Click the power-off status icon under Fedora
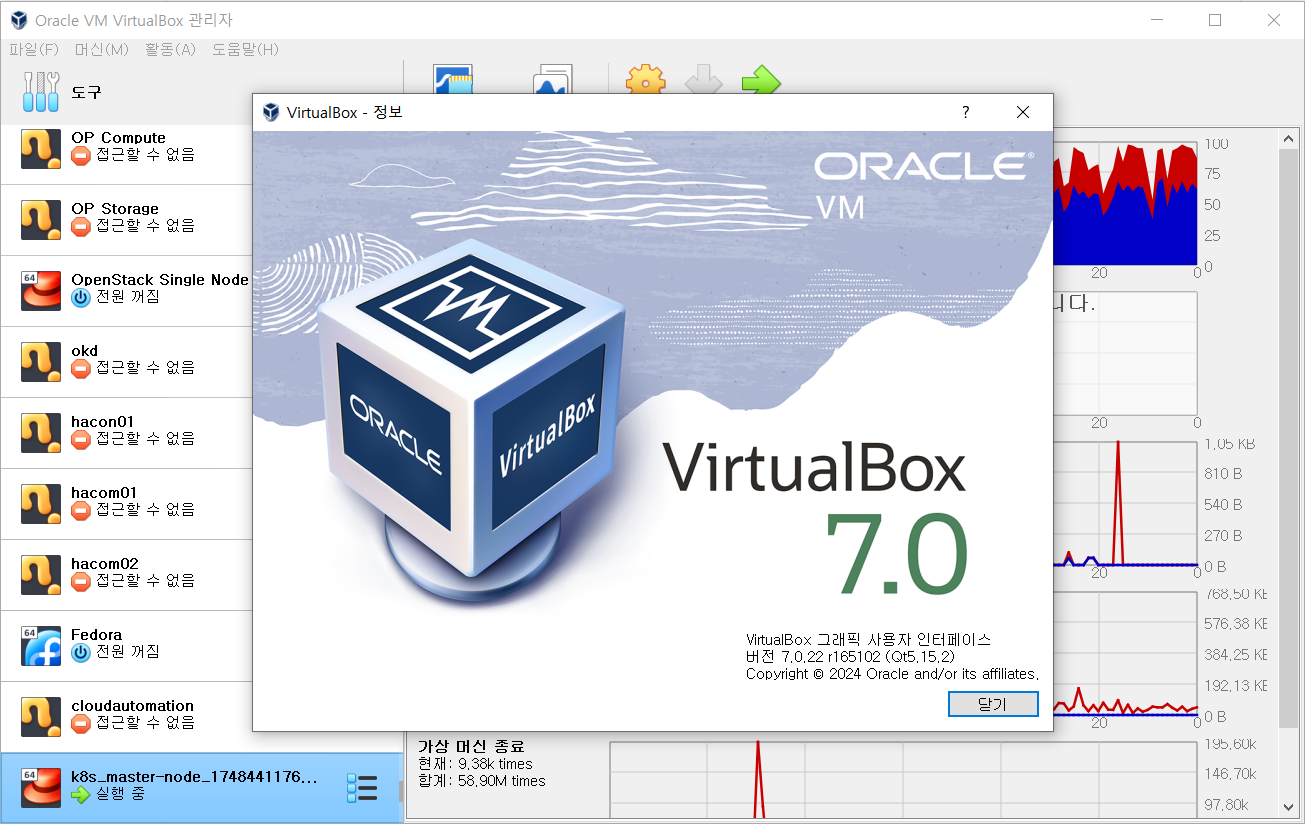 (81, 652)
